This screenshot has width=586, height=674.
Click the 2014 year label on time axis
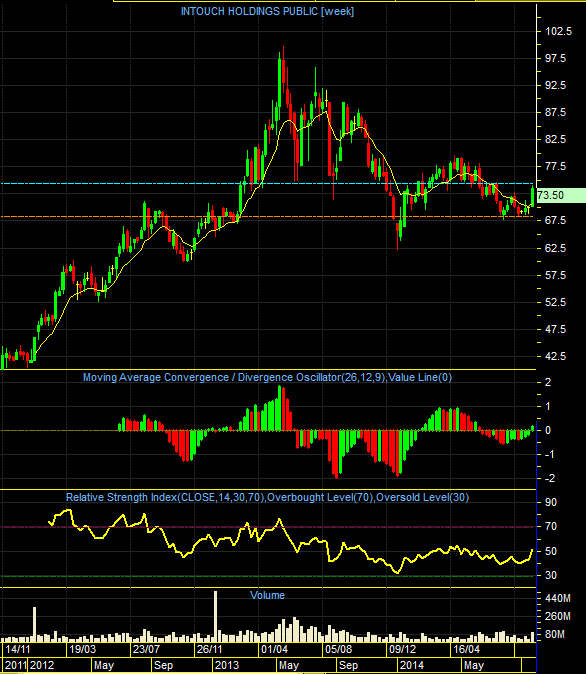click(411, 665)
